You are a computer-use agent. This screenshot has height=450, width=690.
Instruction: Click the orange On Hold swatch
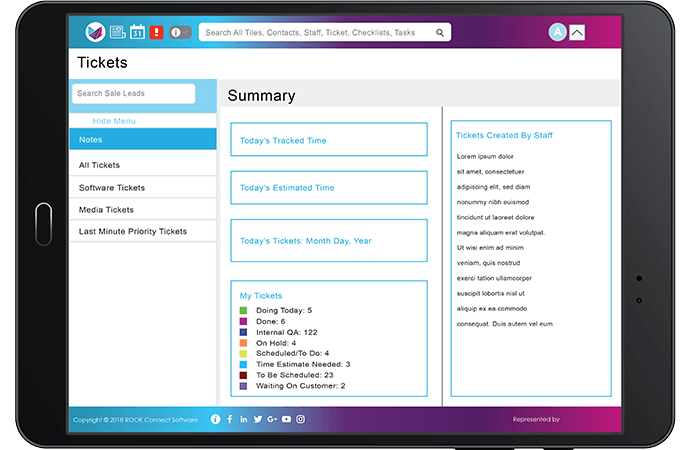tap(243, 343)
